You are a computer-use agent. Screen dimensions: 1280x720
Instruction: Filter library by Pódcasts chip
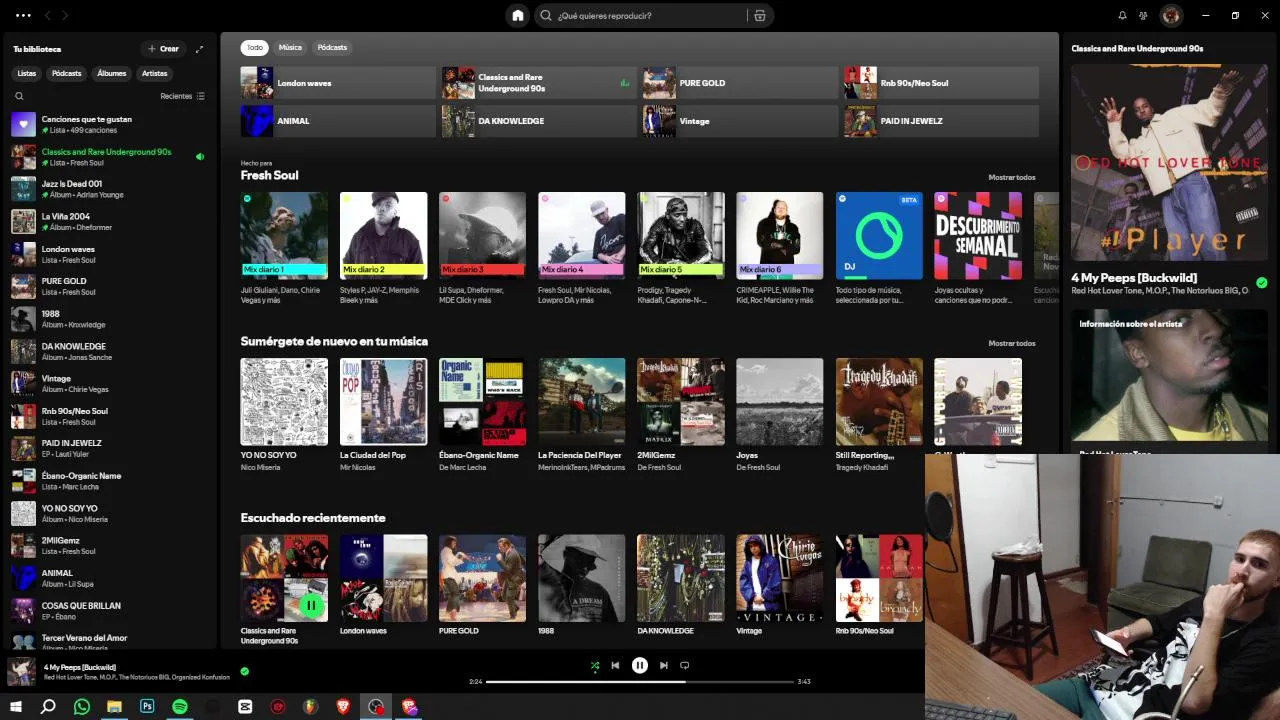(x=67, y=73)
